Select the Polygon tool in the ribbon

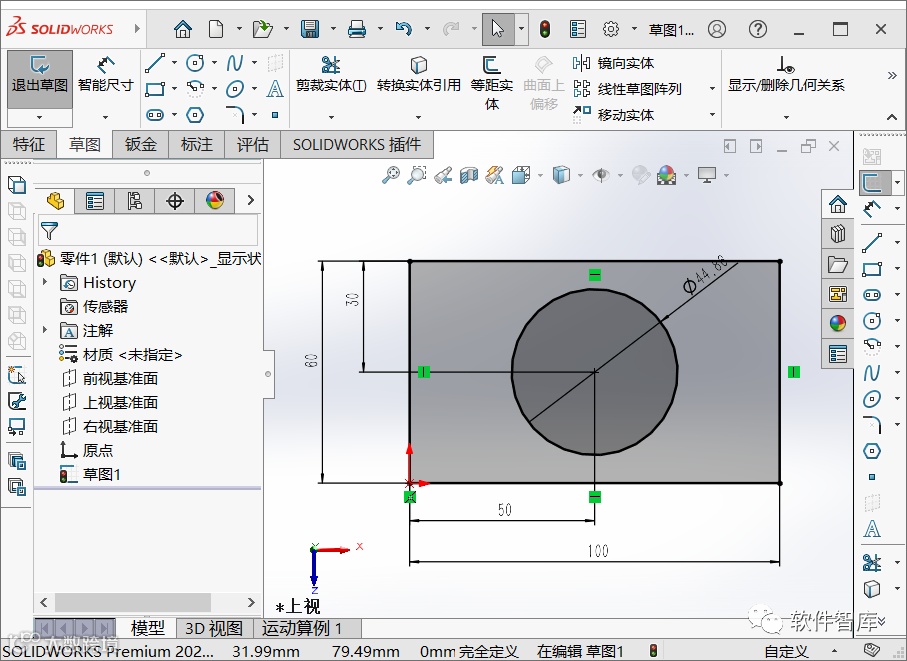click(195, 115)
